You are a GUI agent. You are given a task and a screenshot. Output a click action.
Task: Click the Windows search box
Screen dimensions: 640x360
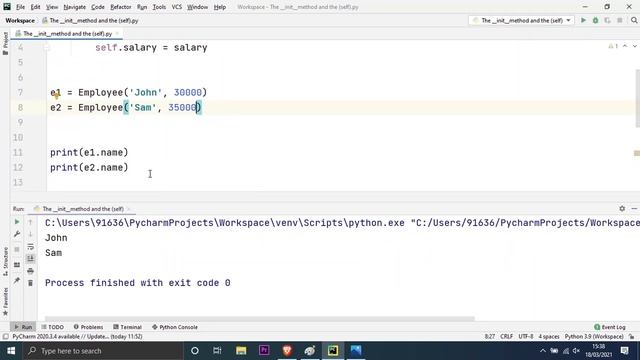pos(103,351)
